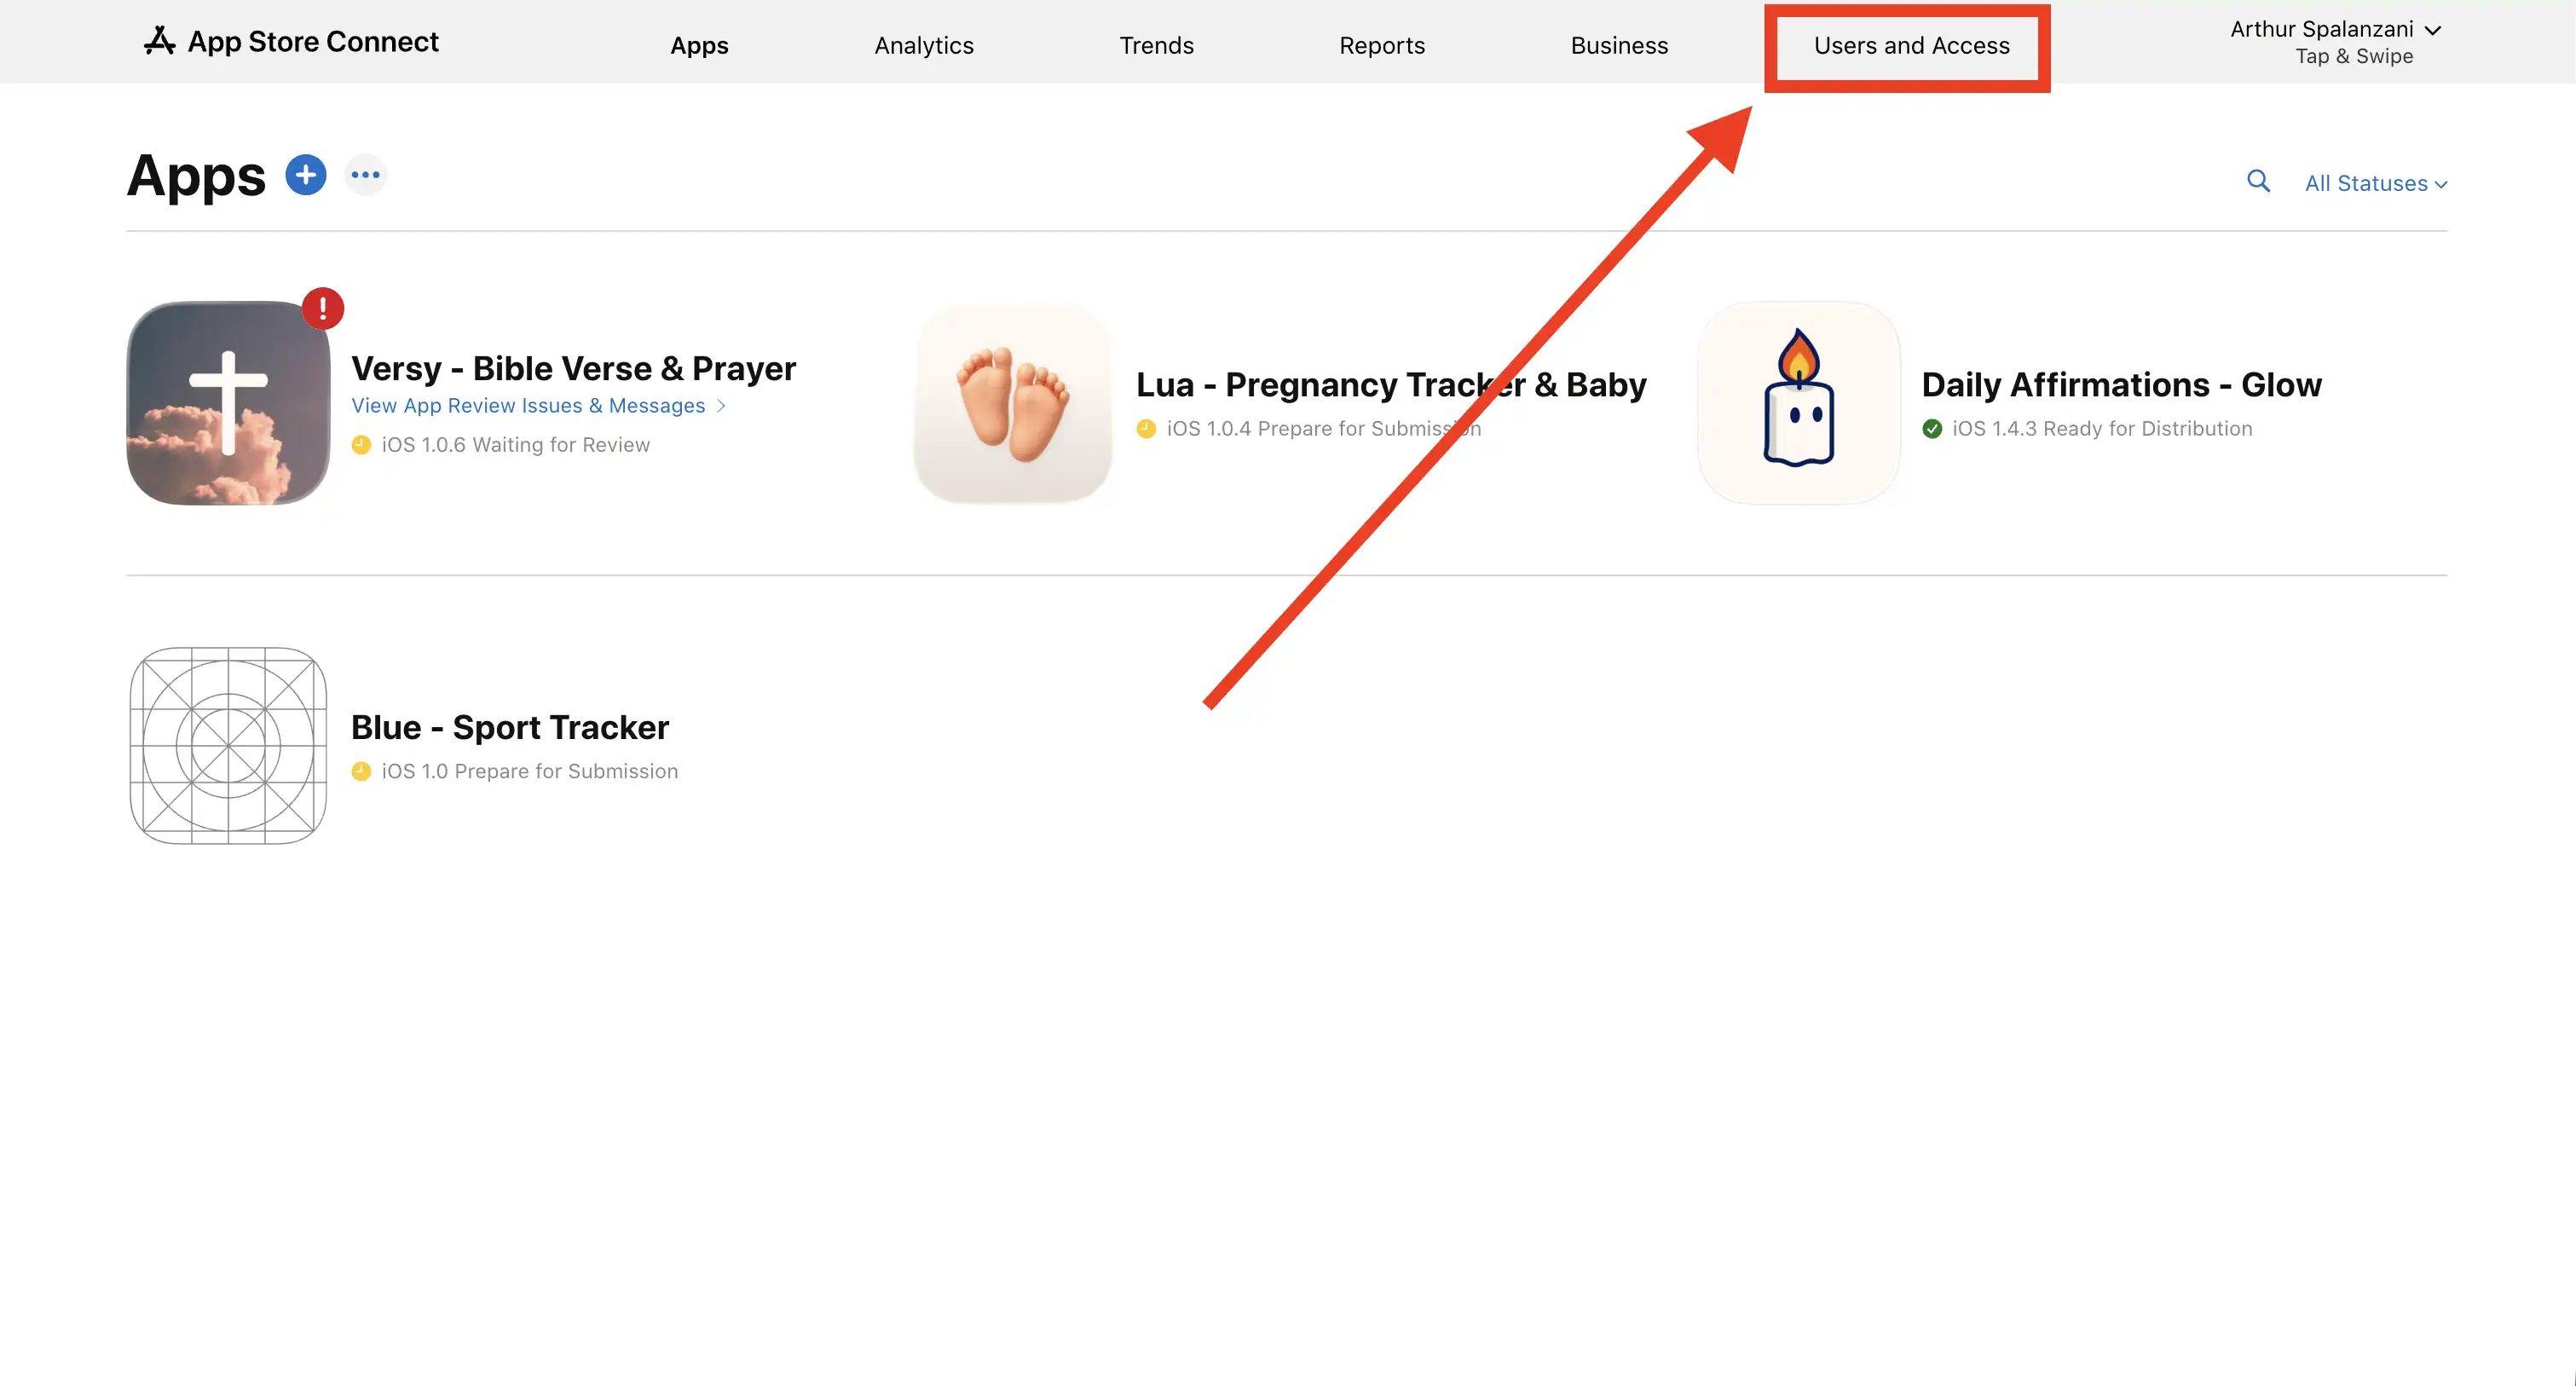Expand the Arthur Spalanzani account menu
Image resolution: width=2576 pixels, height=1386 pixels.
click(x=2335, y=29)
